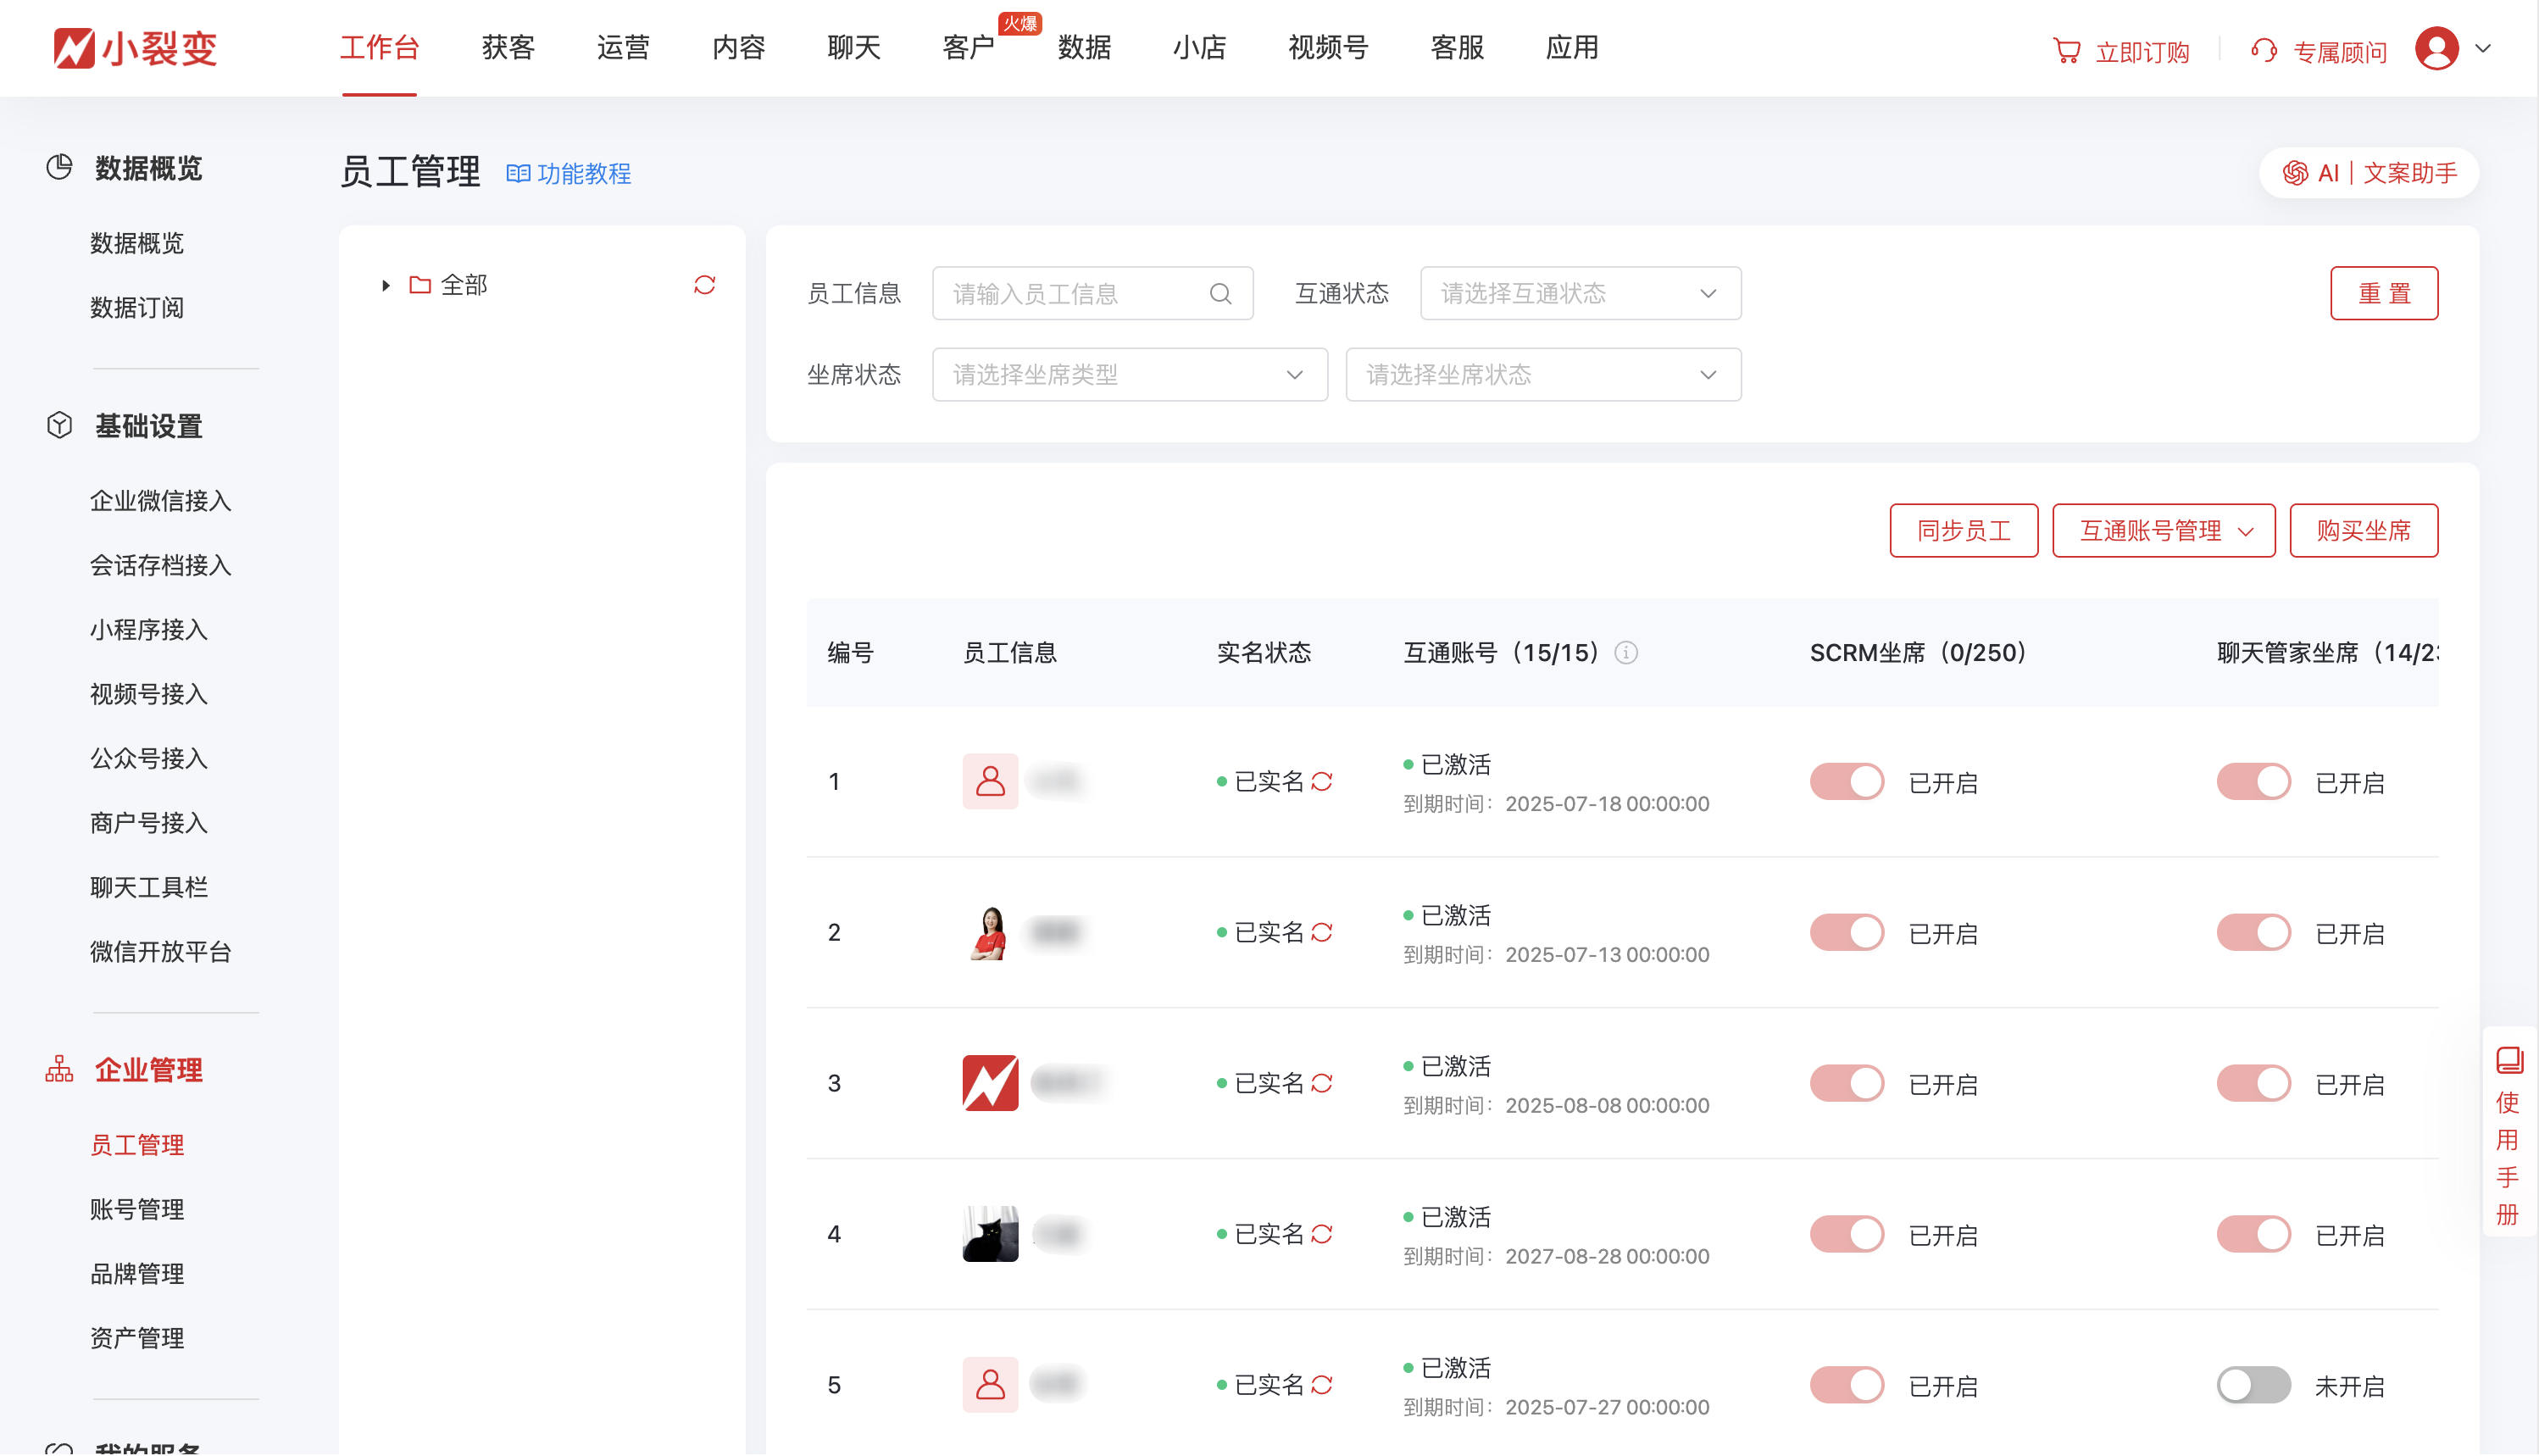Viewport: 2539px width, 1456px height.
Task: Open 资产管理 in sidebar
Action: pyautogui.click(x=137, y=1339)
